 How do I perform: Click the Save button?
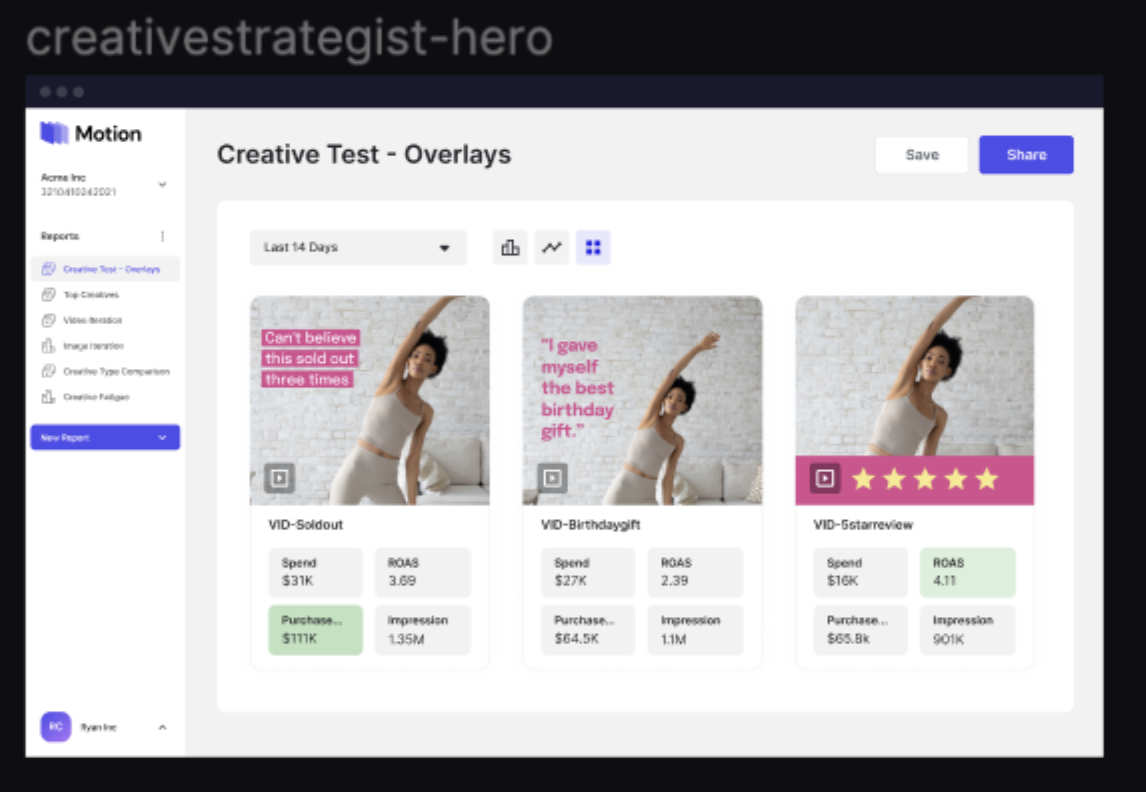921,155
